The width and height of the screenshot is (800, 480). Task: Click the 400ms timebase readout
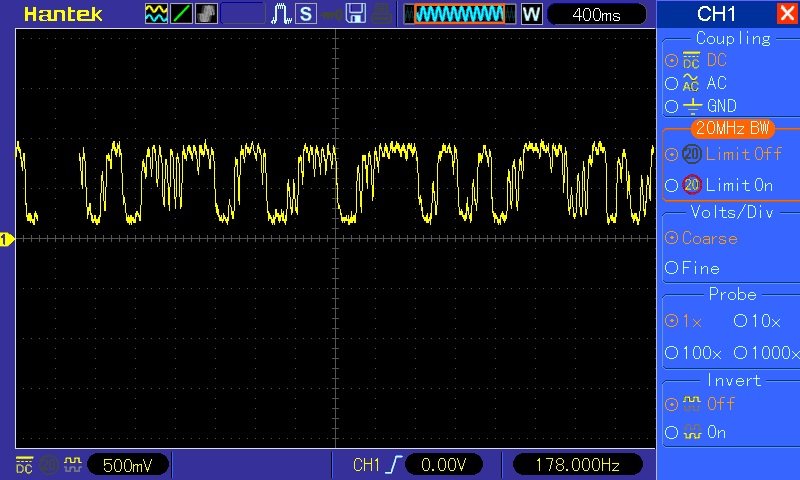point(596,14)
